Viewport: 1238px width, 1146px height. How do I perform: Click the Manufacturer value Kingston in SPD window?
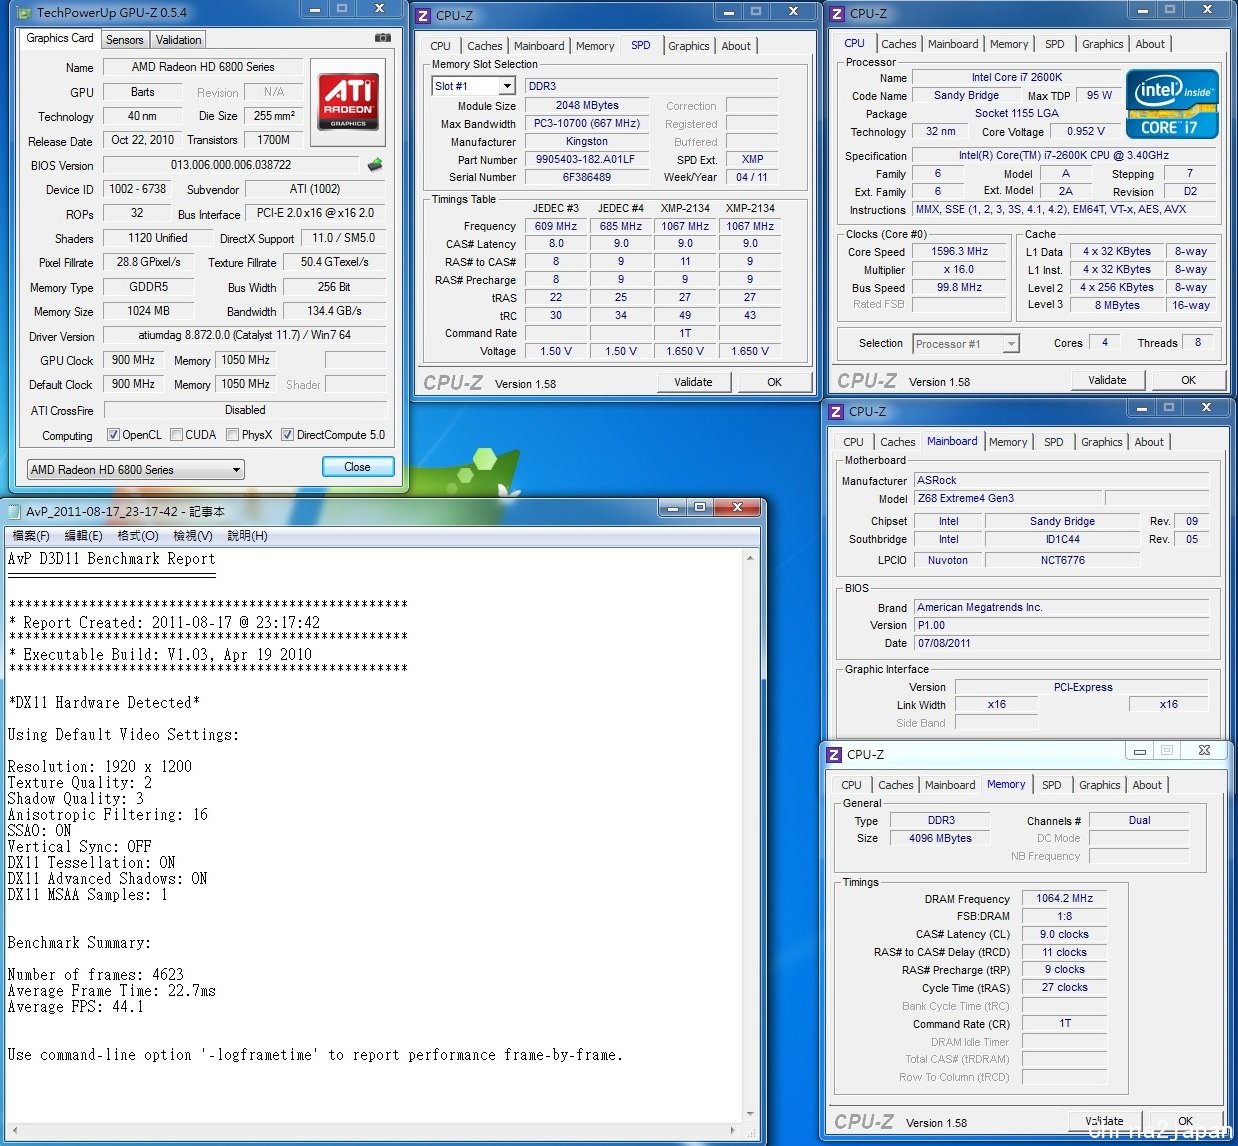586,141
